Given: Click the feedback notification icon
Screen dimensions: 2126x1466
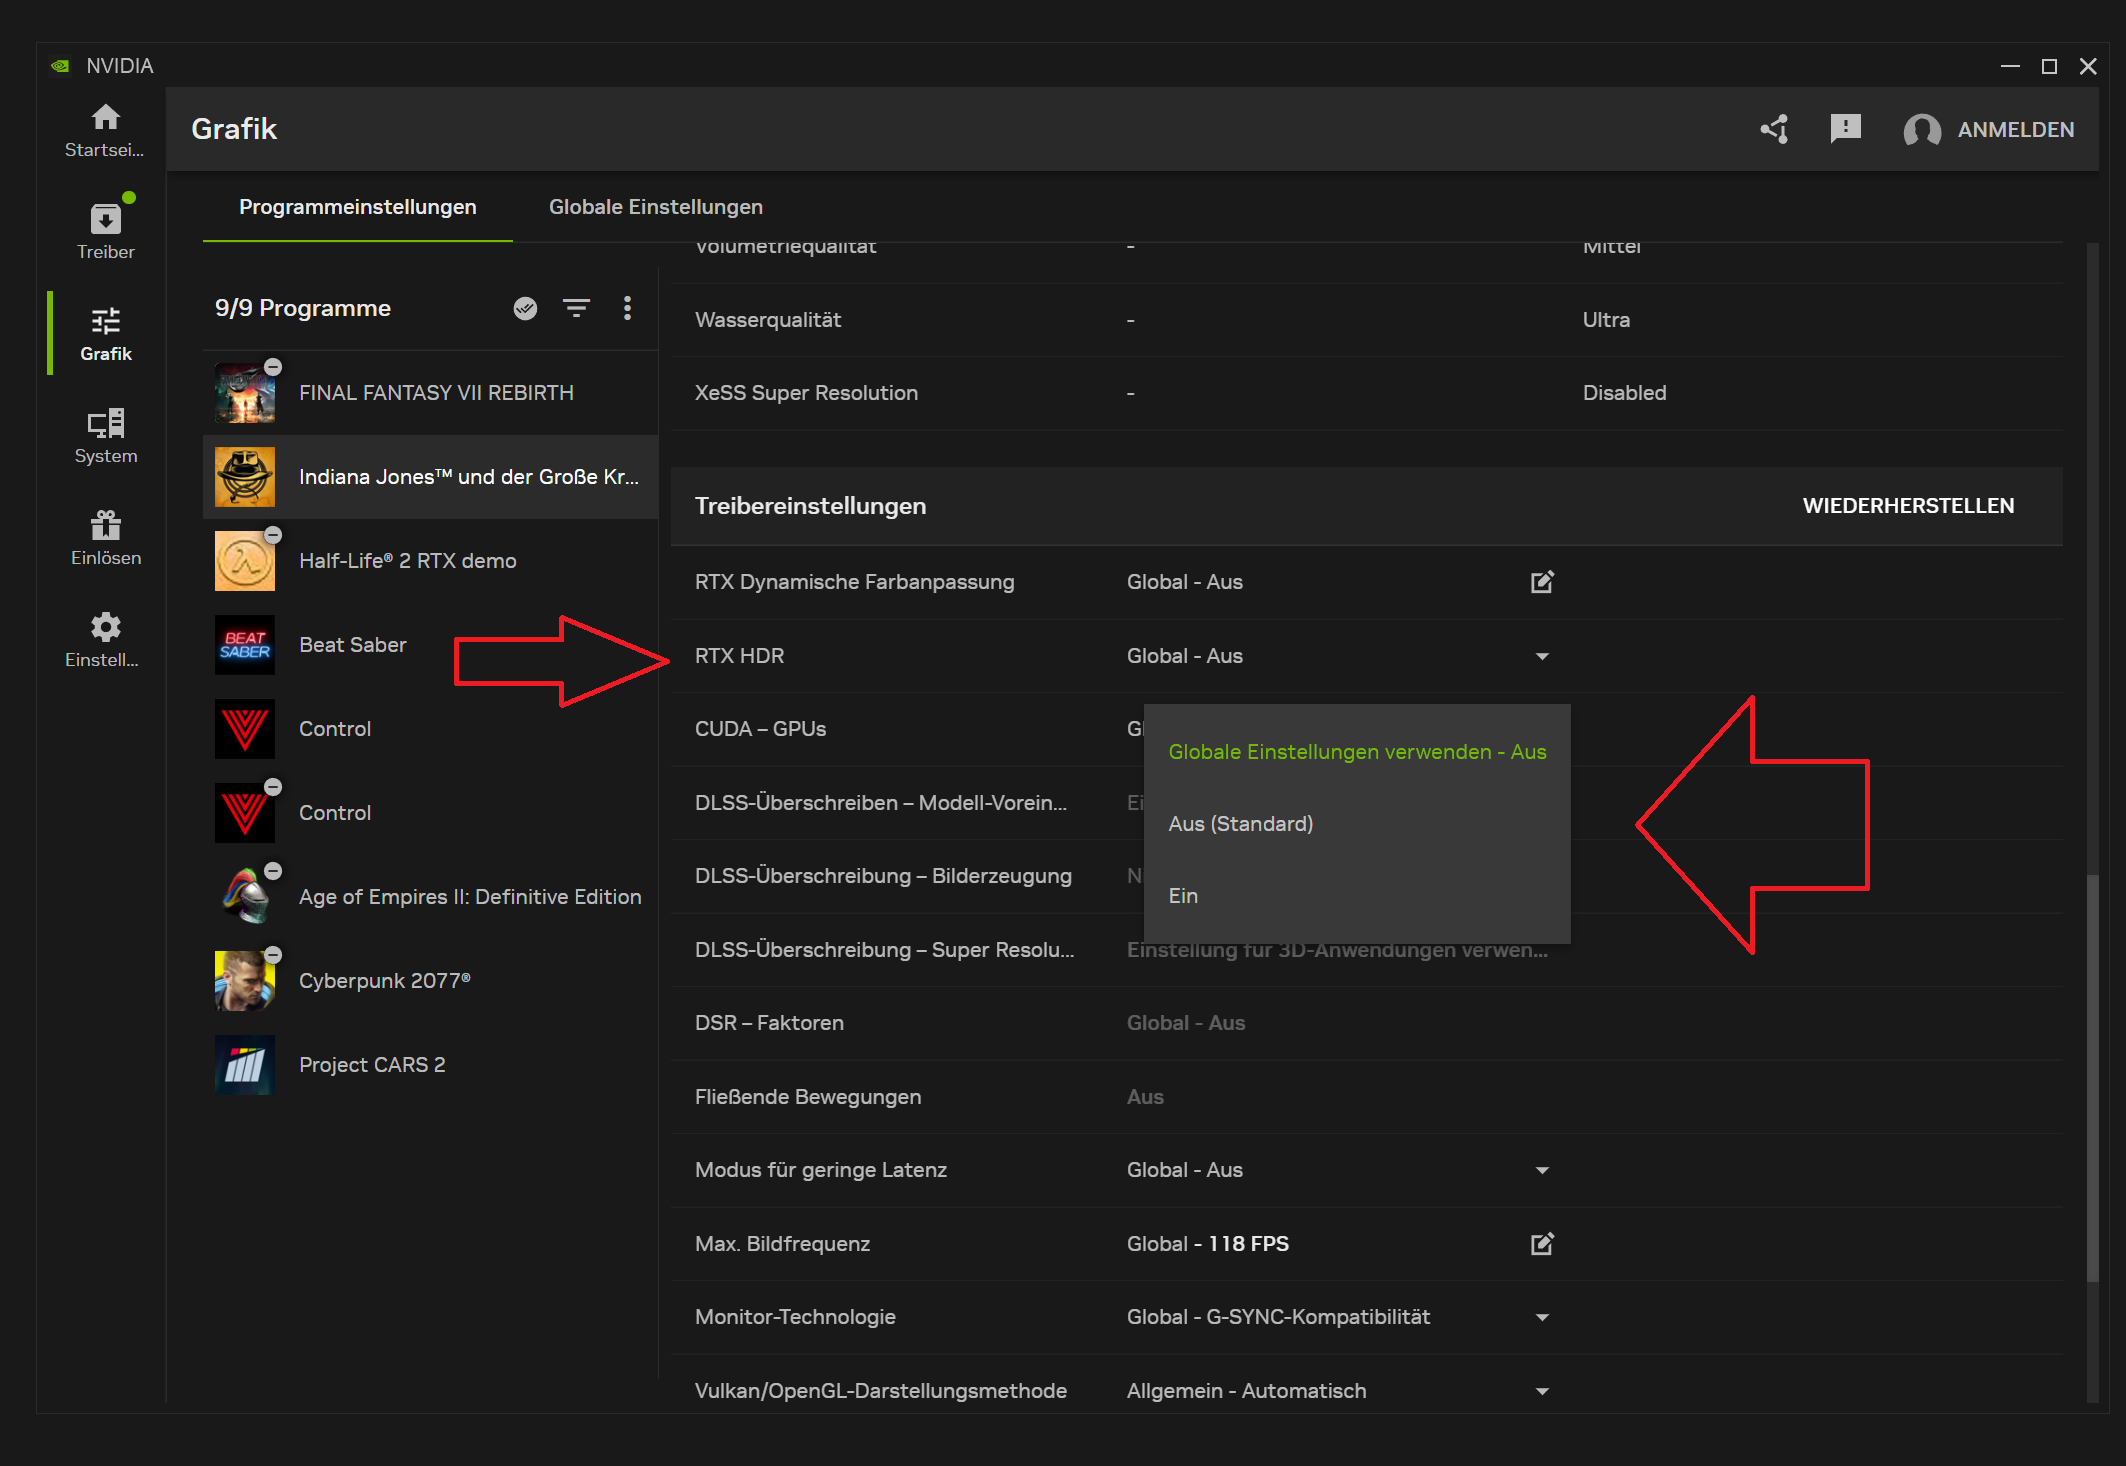Looking at the screenshot, I should [1845, 129].
